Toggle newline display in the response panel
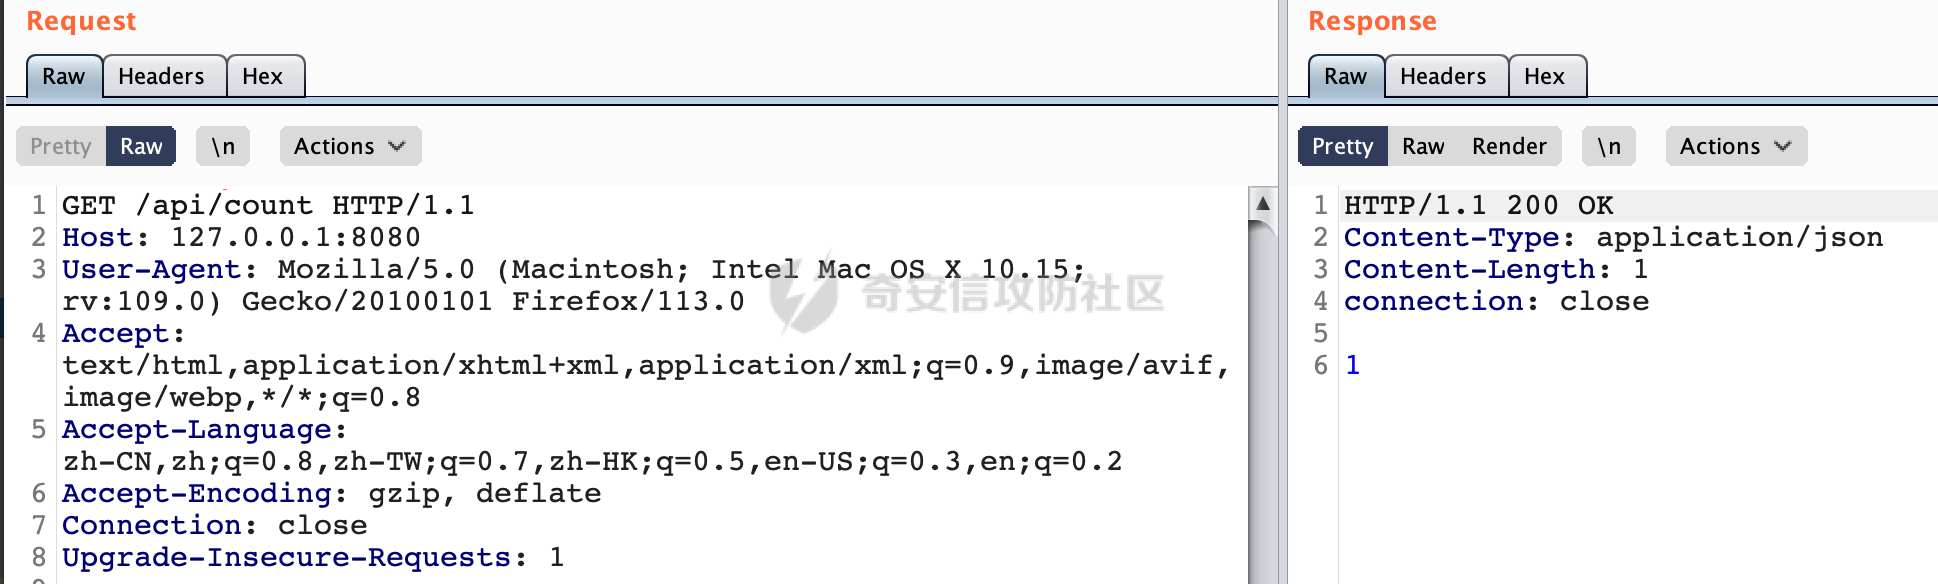Image resolution: width=1938 pixels, height=584 pixels. click(1609, 146)
